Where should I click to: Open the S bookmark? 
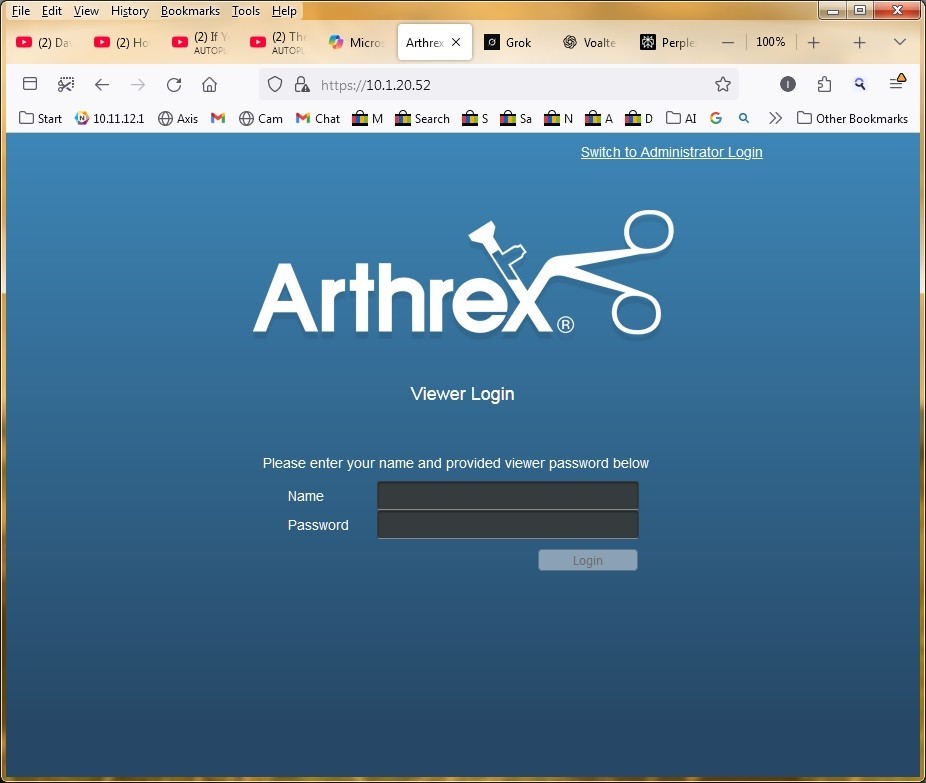[x=475, y=119]
